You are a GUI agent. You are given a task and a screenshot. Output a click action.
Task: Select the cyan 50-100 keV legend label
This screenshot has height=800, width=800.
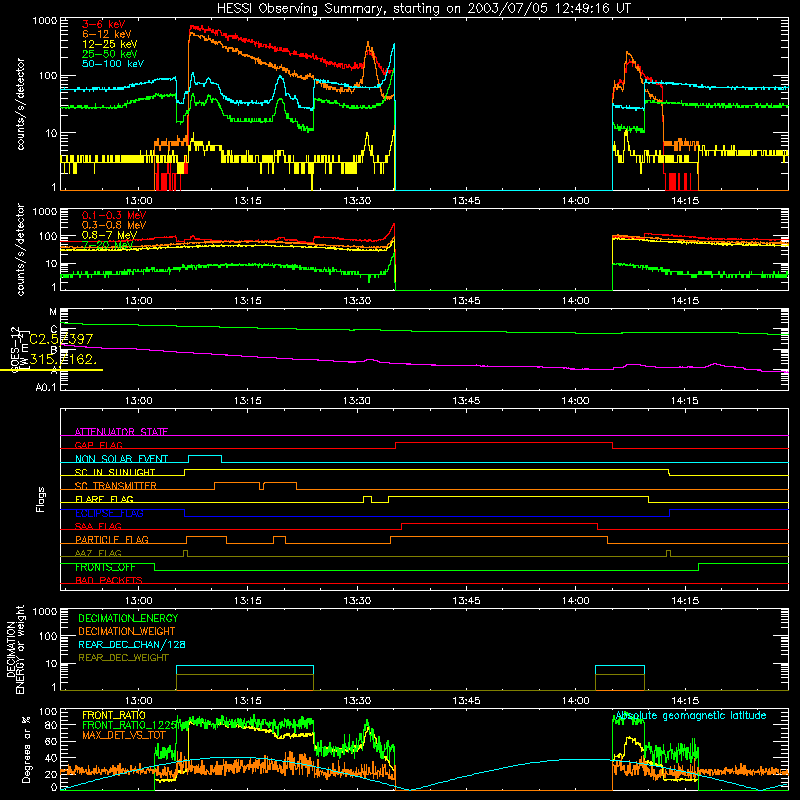point(113,63)
